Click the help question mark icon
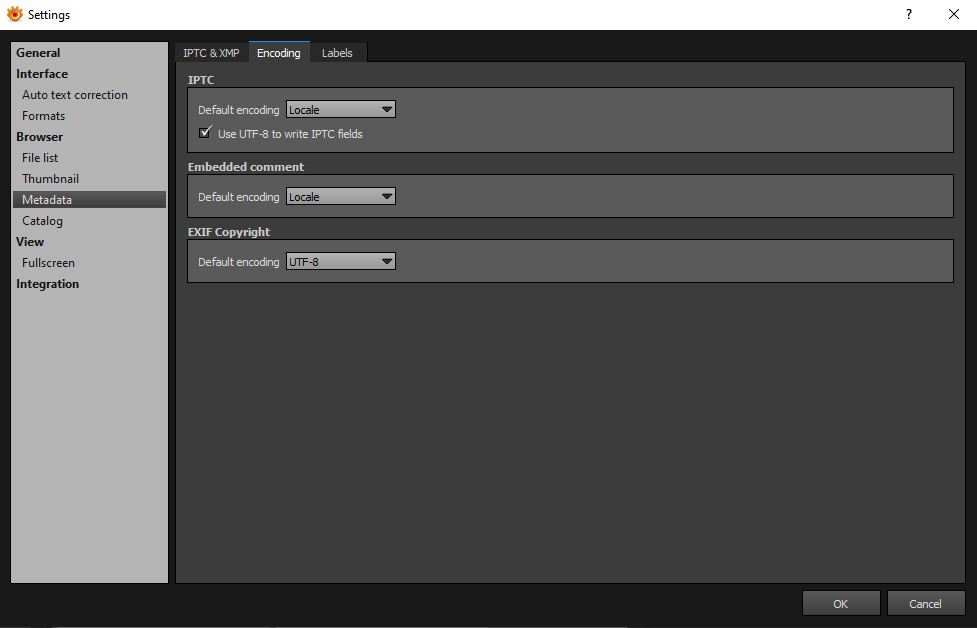Image resolution: width=977 pixels, height=628 pixels. pyautogui.click(x=908, y=14)
